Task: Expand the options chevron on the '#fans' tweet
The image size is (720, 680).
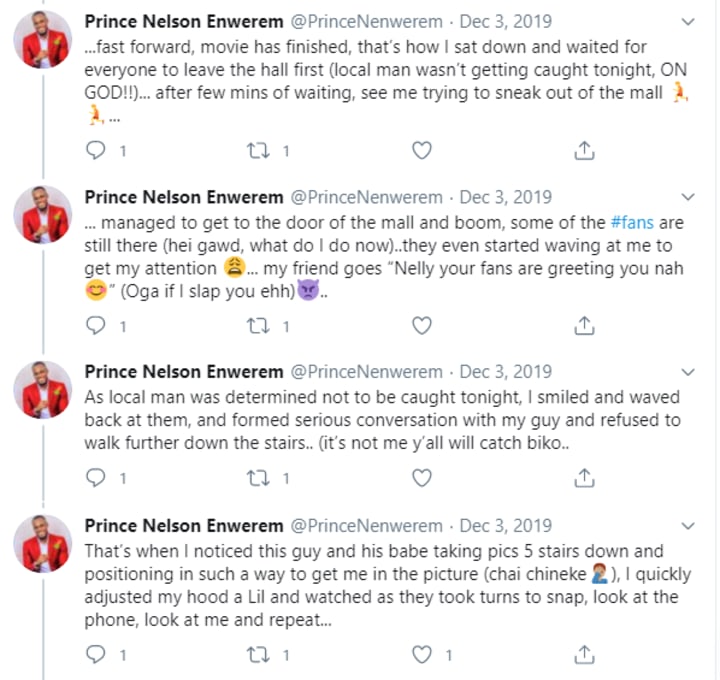Action: coord(689,197)
